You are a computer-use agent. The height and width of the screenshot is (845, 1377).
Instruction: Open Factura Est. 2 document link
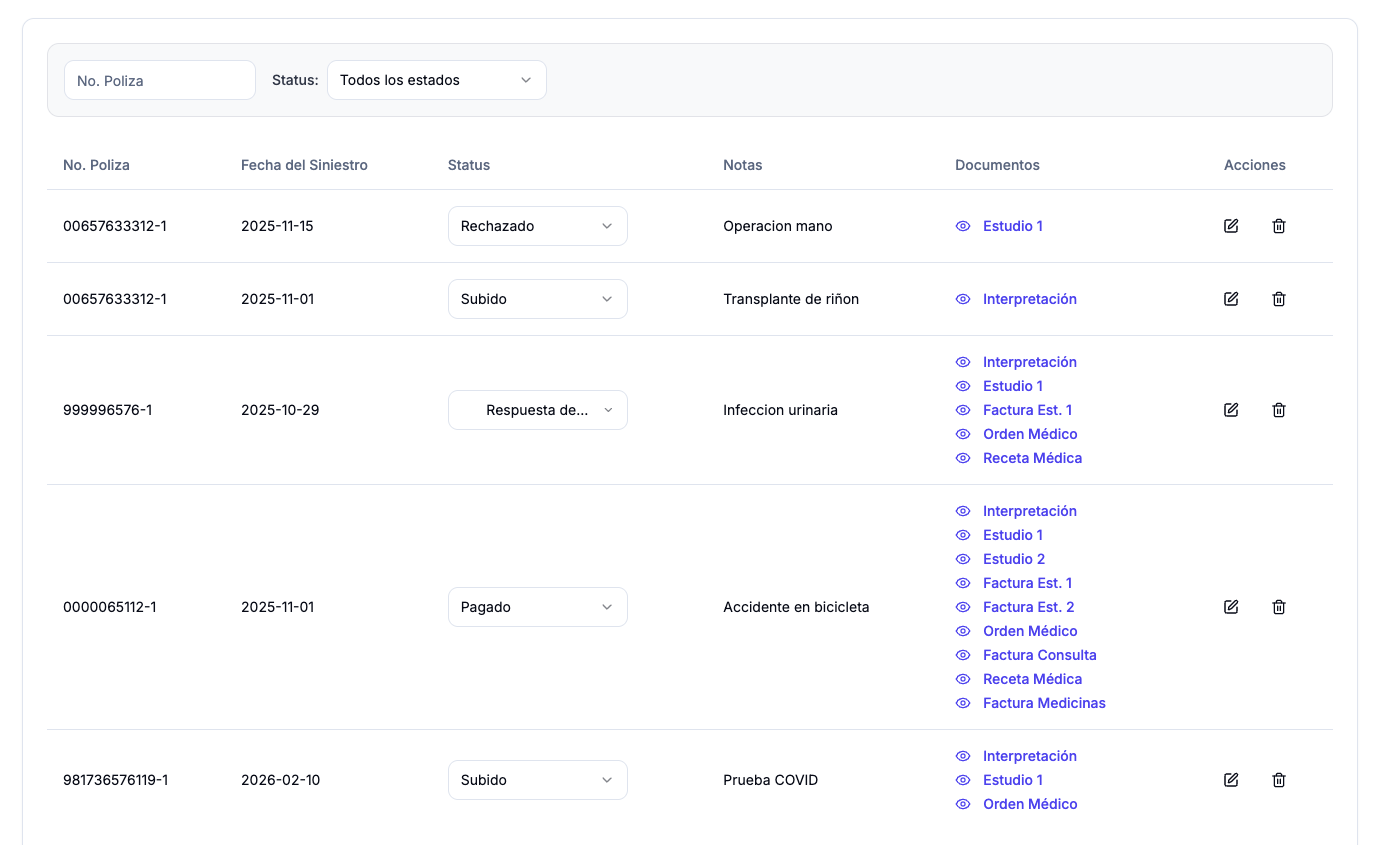click(1028, 607)
